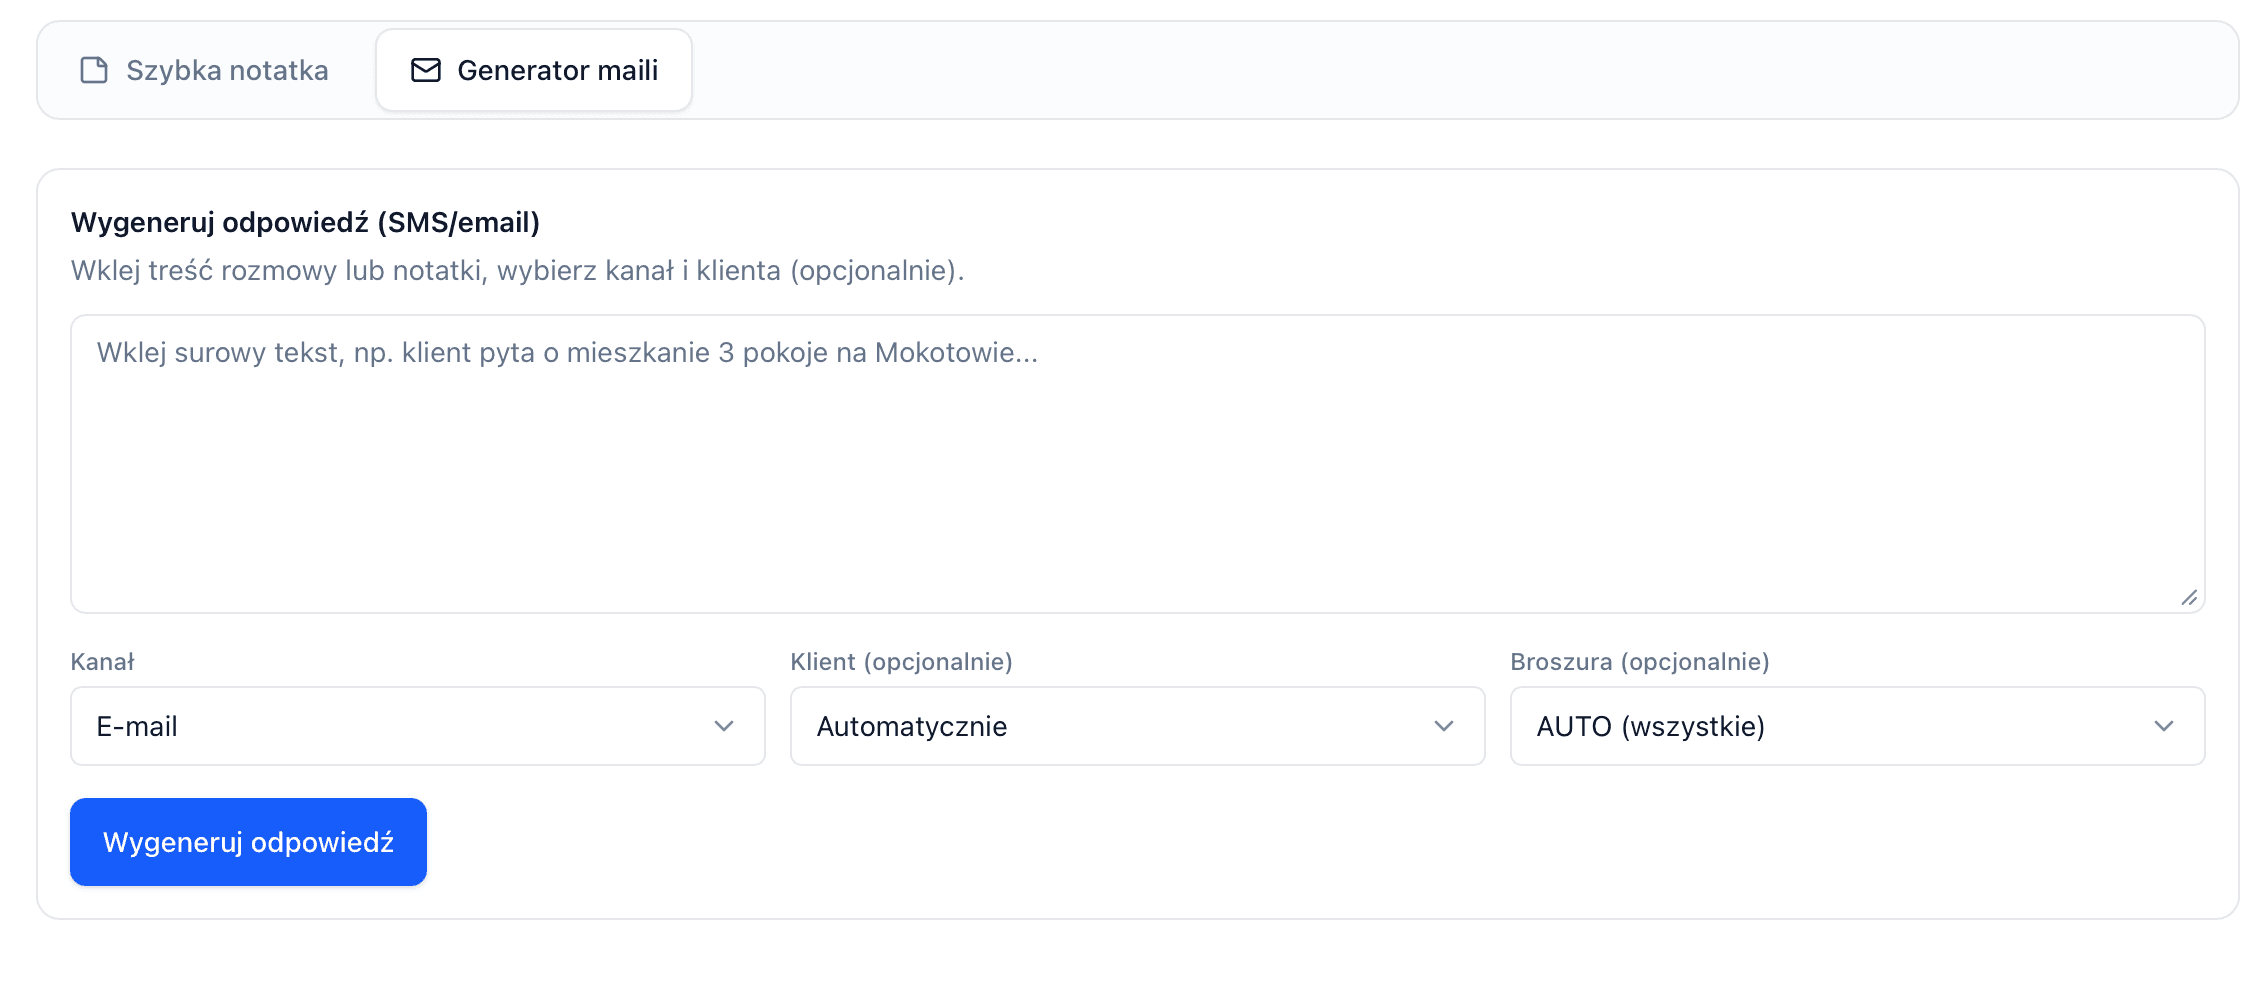Click the textarea resize handle
The width and height of the screenshot is (2268, 984).
tap(2192, 596)
